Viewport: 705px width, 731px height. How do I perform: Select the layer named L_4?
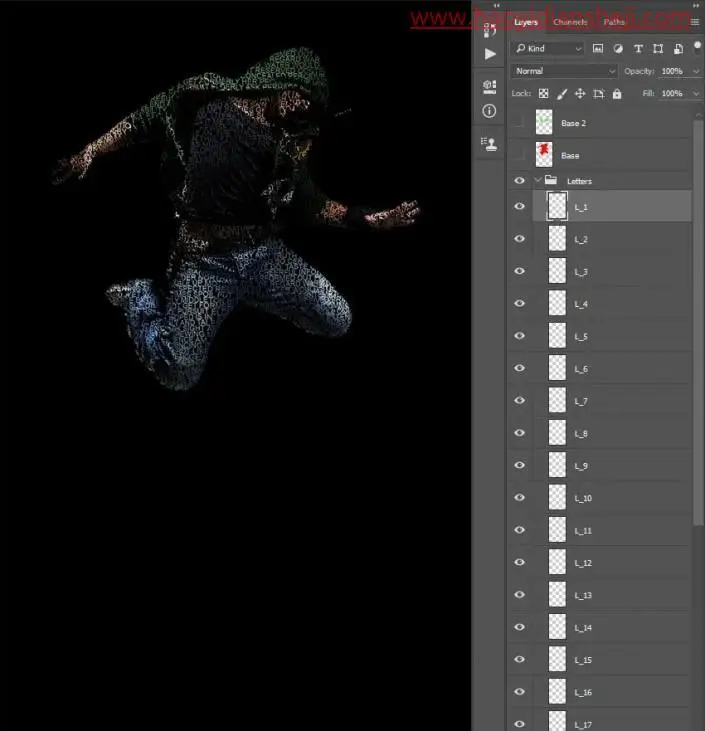pyautogui.click(x=581, y=304)
